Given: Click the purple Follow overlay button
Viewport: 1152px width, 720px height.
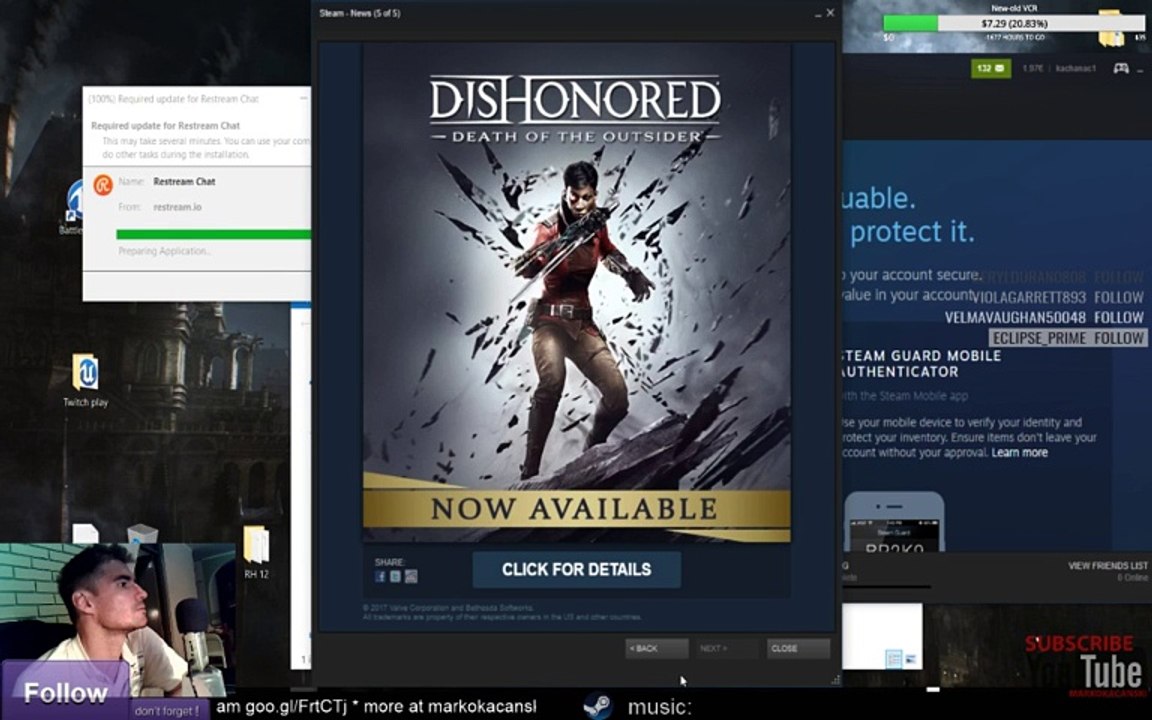Looking at the screenshot, I should click(x=65, y=691).
